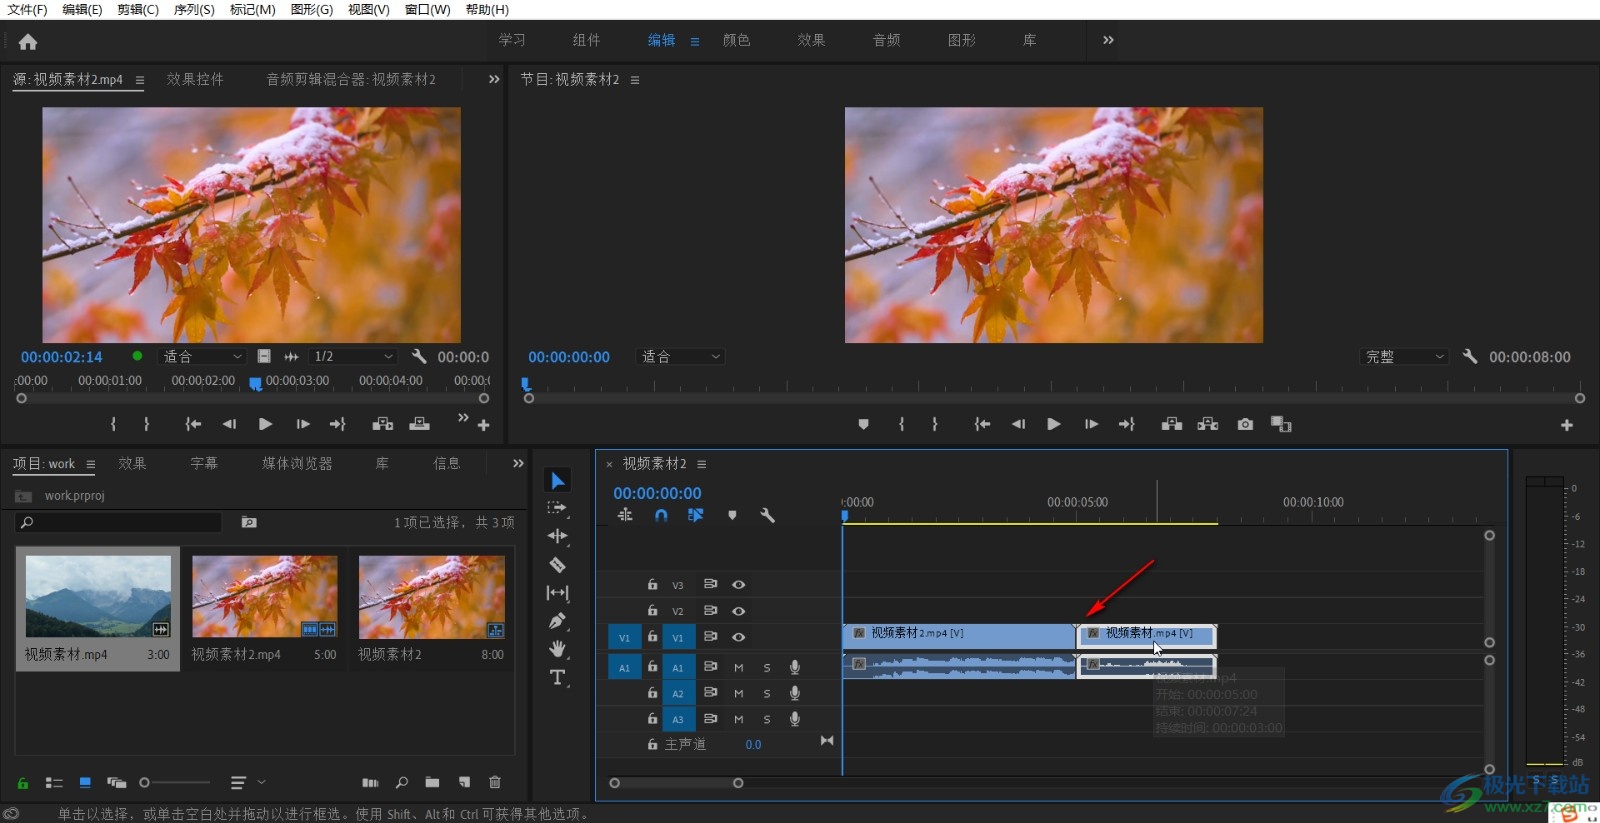
Task: Switch to the 颜色 workspace
Action: coord(737,40)
